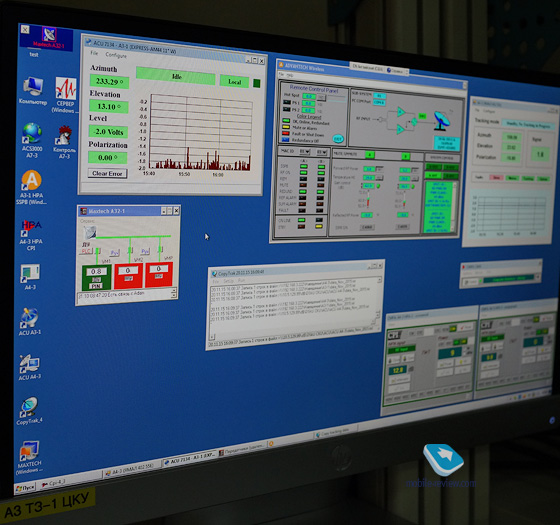This screenshot has height=525, width=560.
Task: Open the Пуск start button
Action: click(x=25, y=487)
